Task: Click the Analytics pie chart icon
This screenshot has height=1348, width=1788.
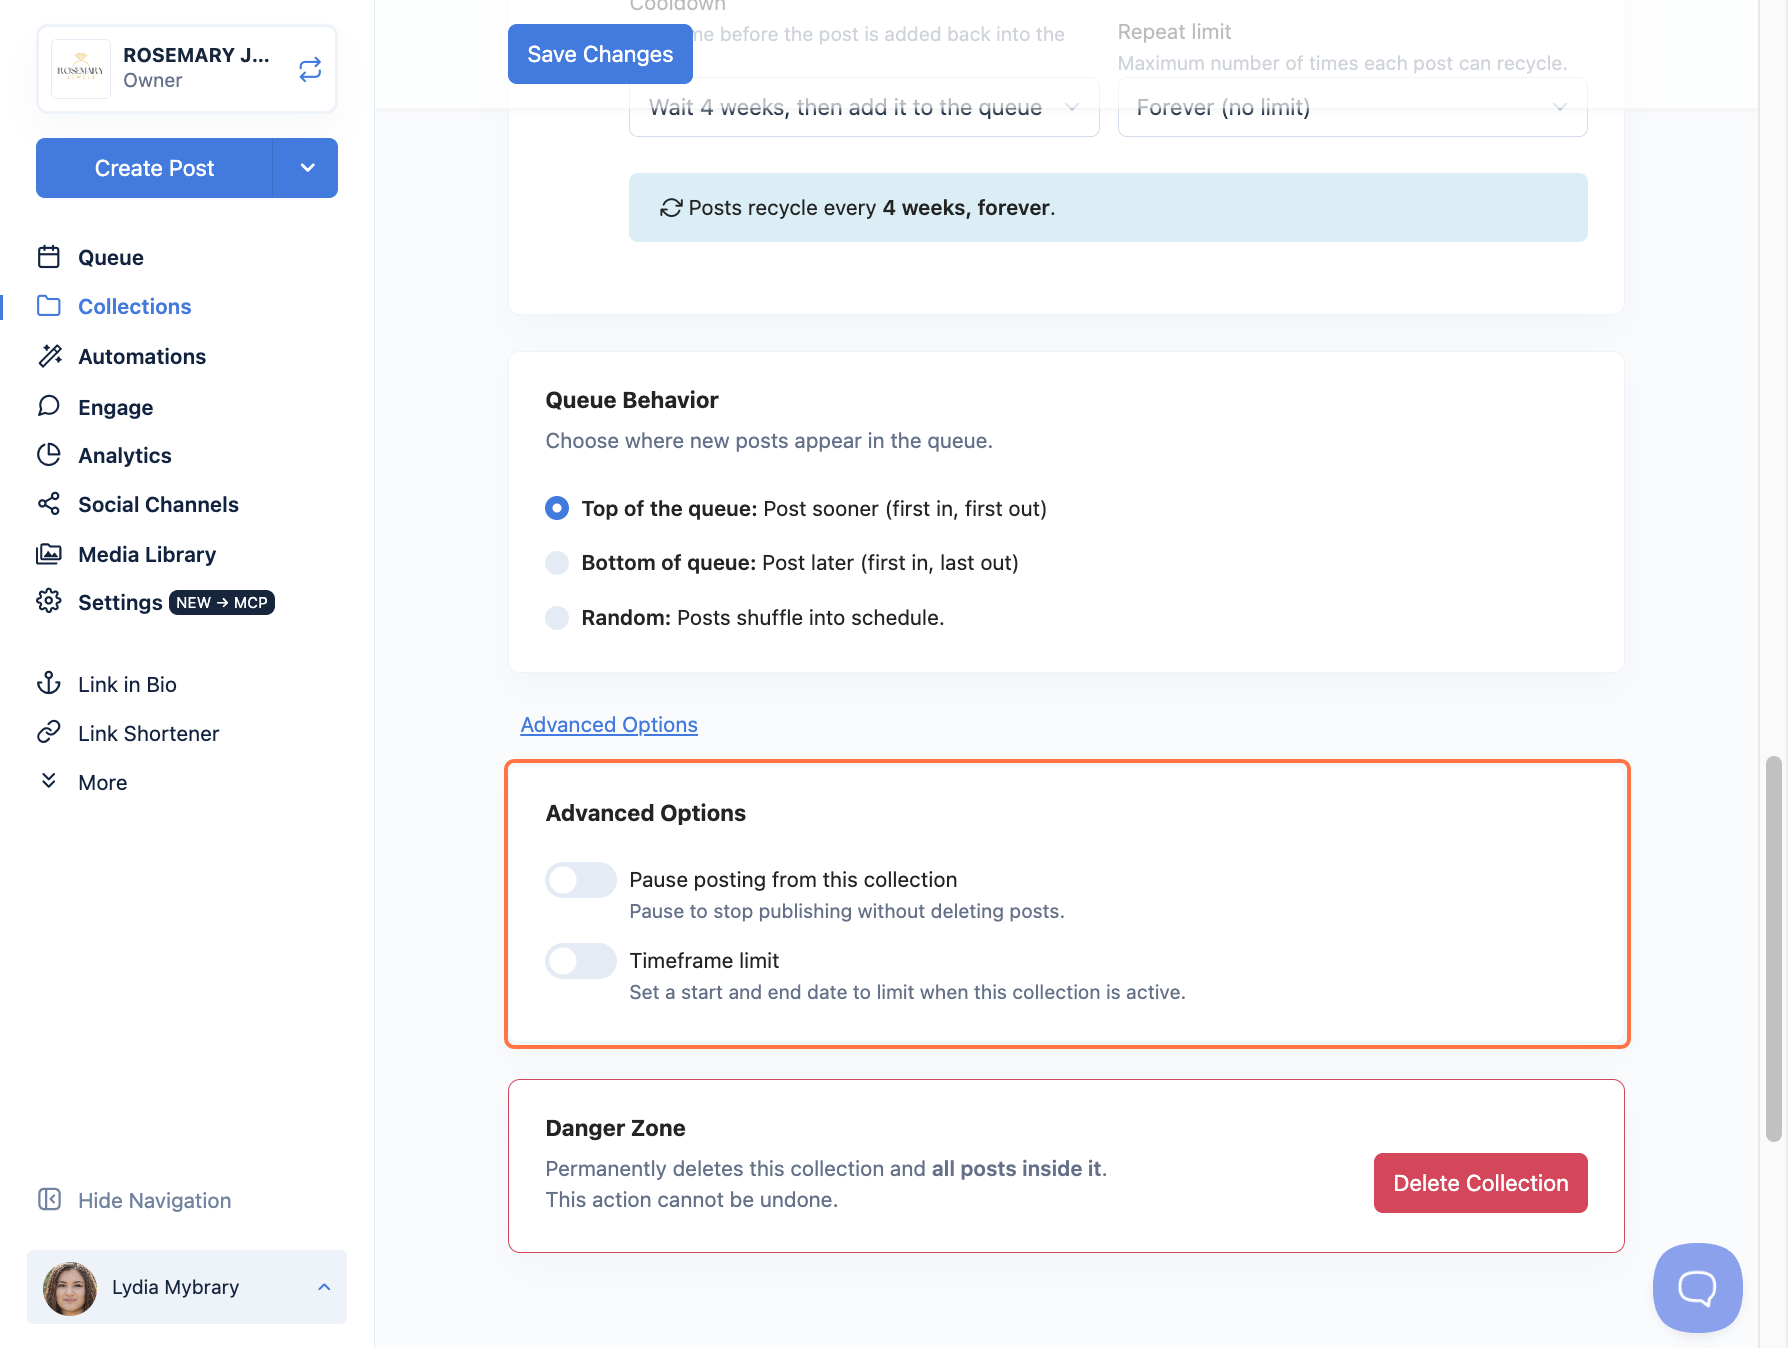Action: 49,455
